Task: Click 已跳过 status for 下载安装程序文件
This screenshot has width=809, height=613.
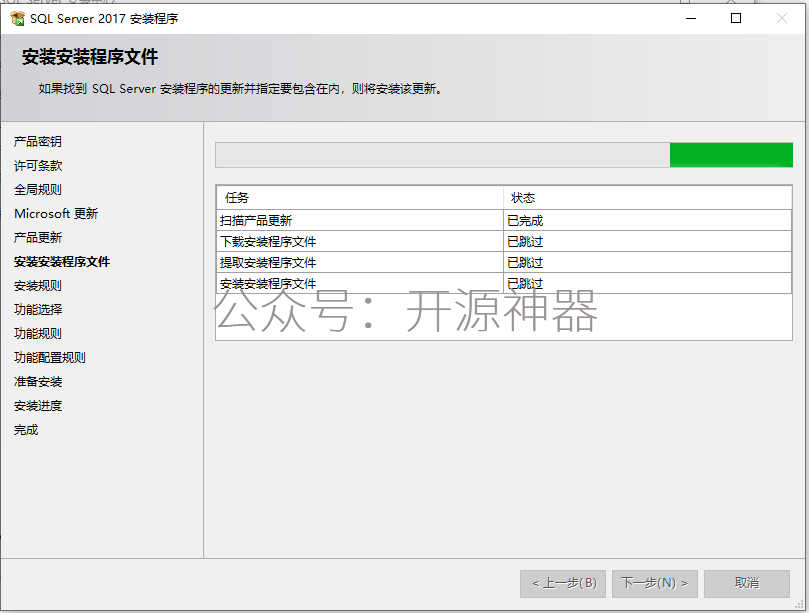Action: (x=648, y=241)
